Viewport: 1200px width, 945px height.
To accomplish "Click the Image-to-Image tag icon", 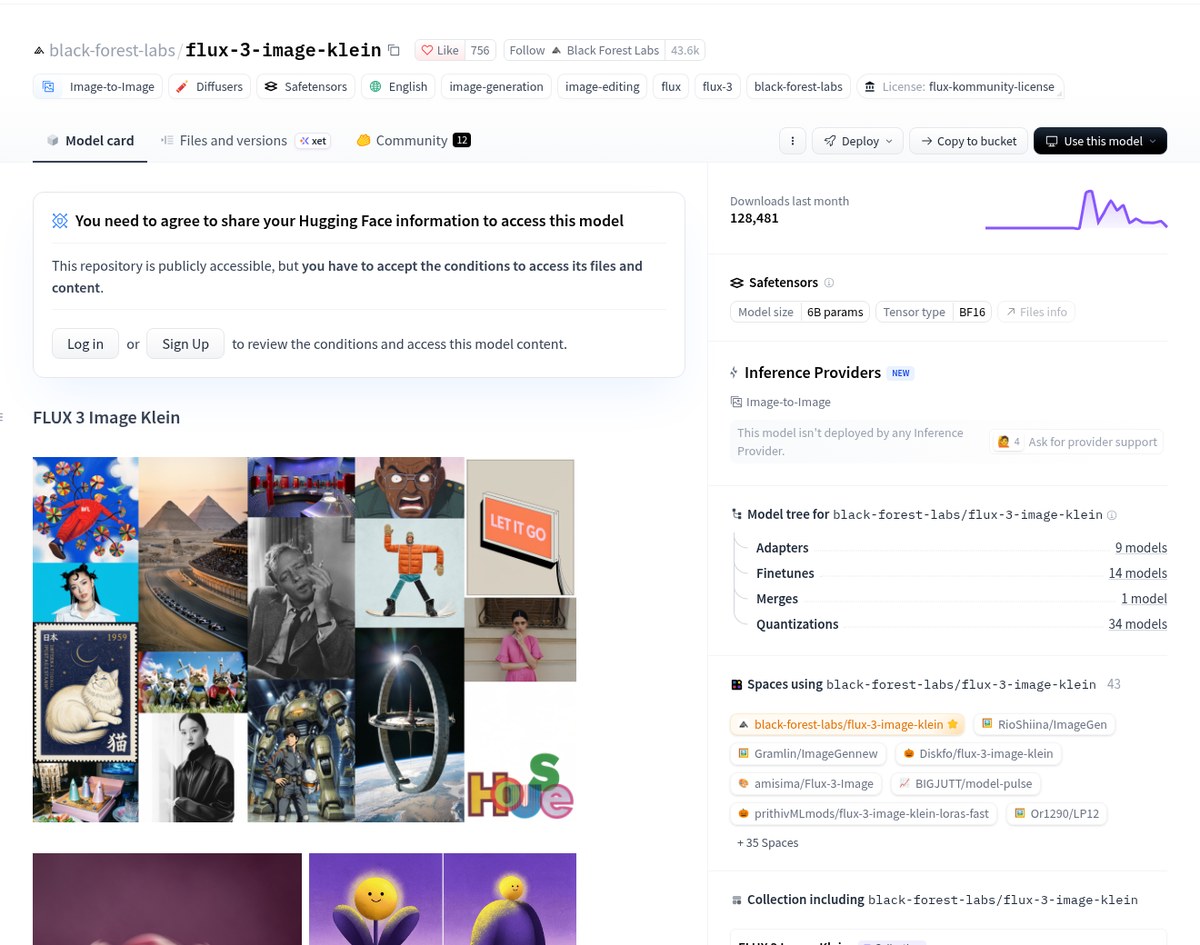I will click(48, 87).
